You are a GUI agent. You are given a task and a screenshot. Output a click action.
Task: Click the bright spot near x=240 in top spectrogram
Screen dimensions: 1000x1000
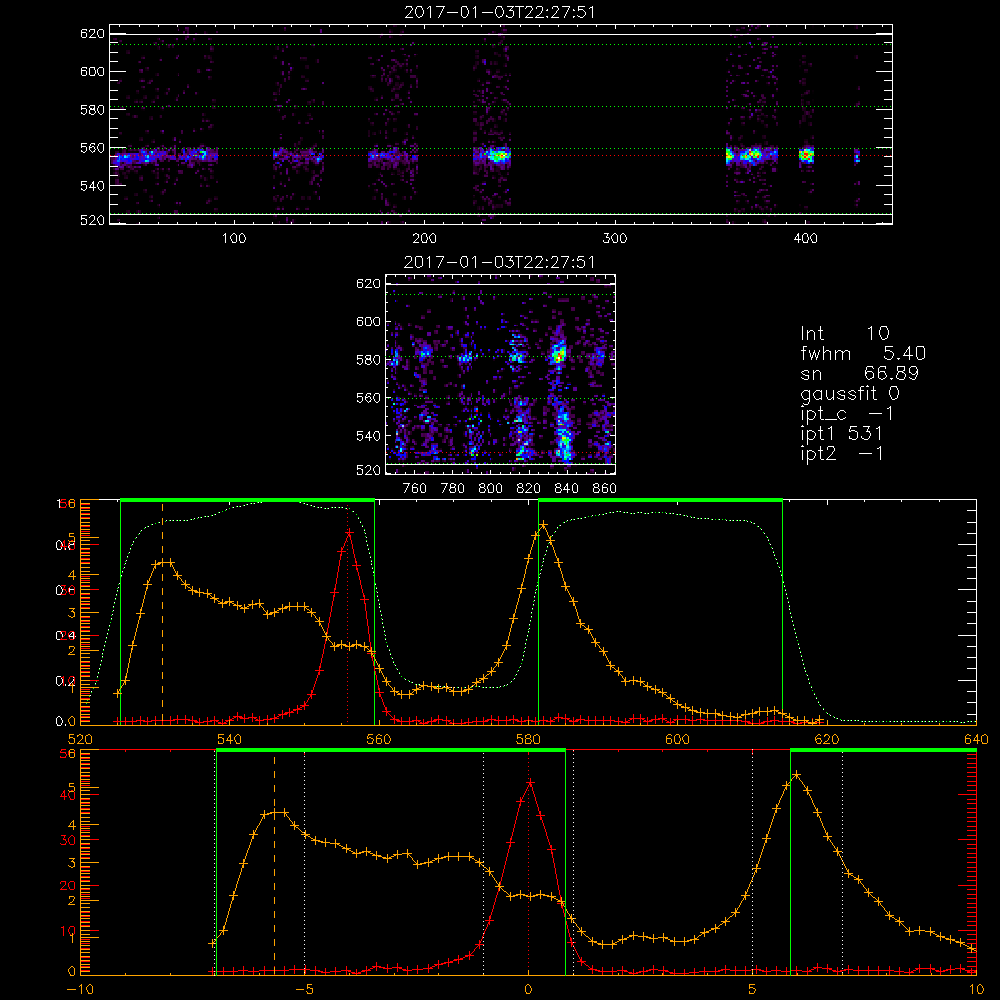[x=499, y=155]
